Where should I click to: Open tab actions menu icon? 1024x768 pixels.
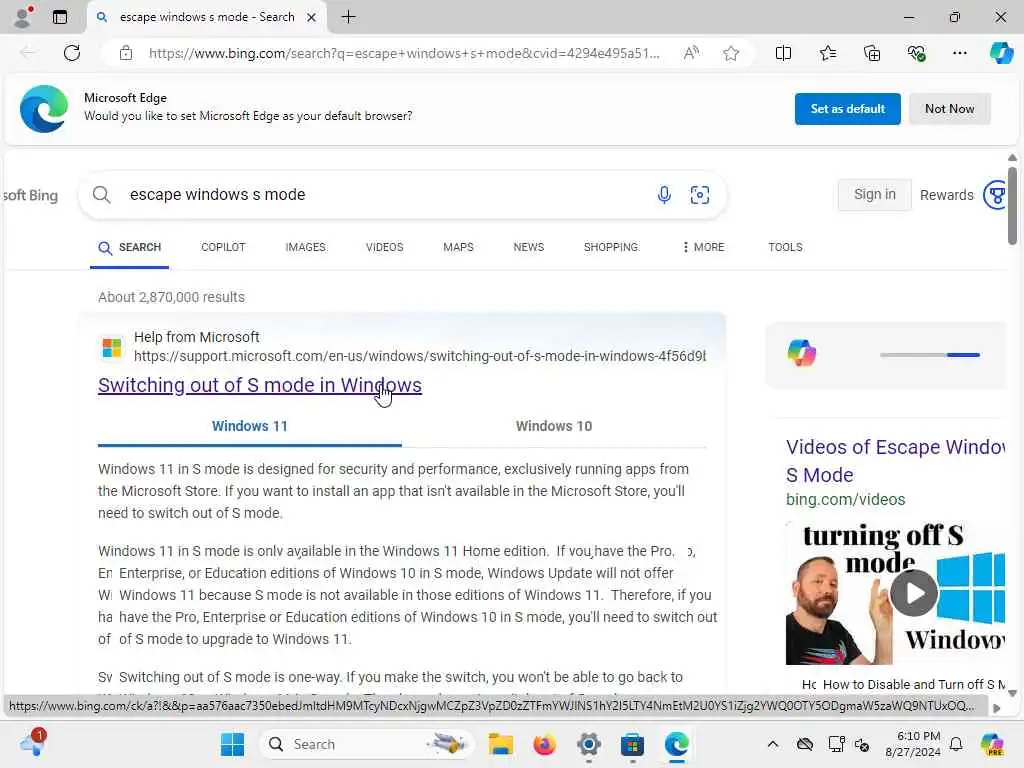(59, 17)
